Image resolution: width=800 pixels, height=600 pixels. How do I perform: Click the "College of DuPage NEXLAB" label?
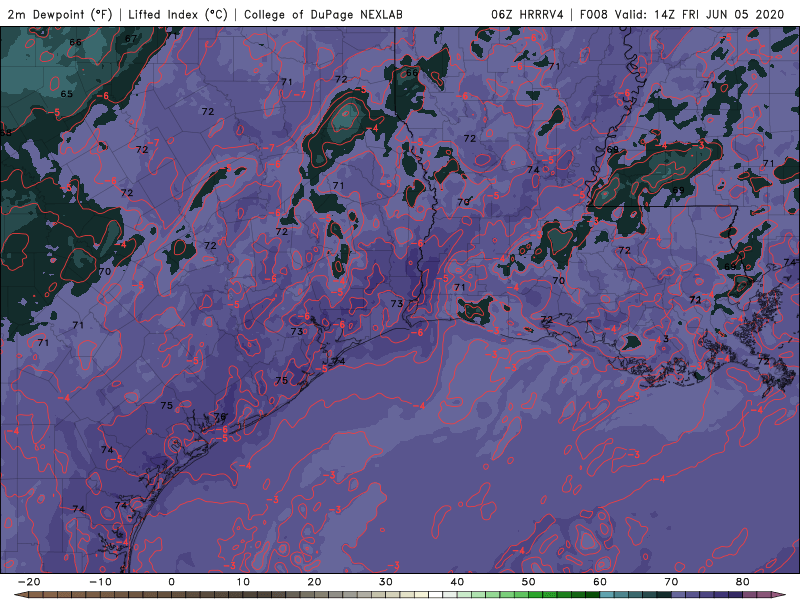[323, 14]
